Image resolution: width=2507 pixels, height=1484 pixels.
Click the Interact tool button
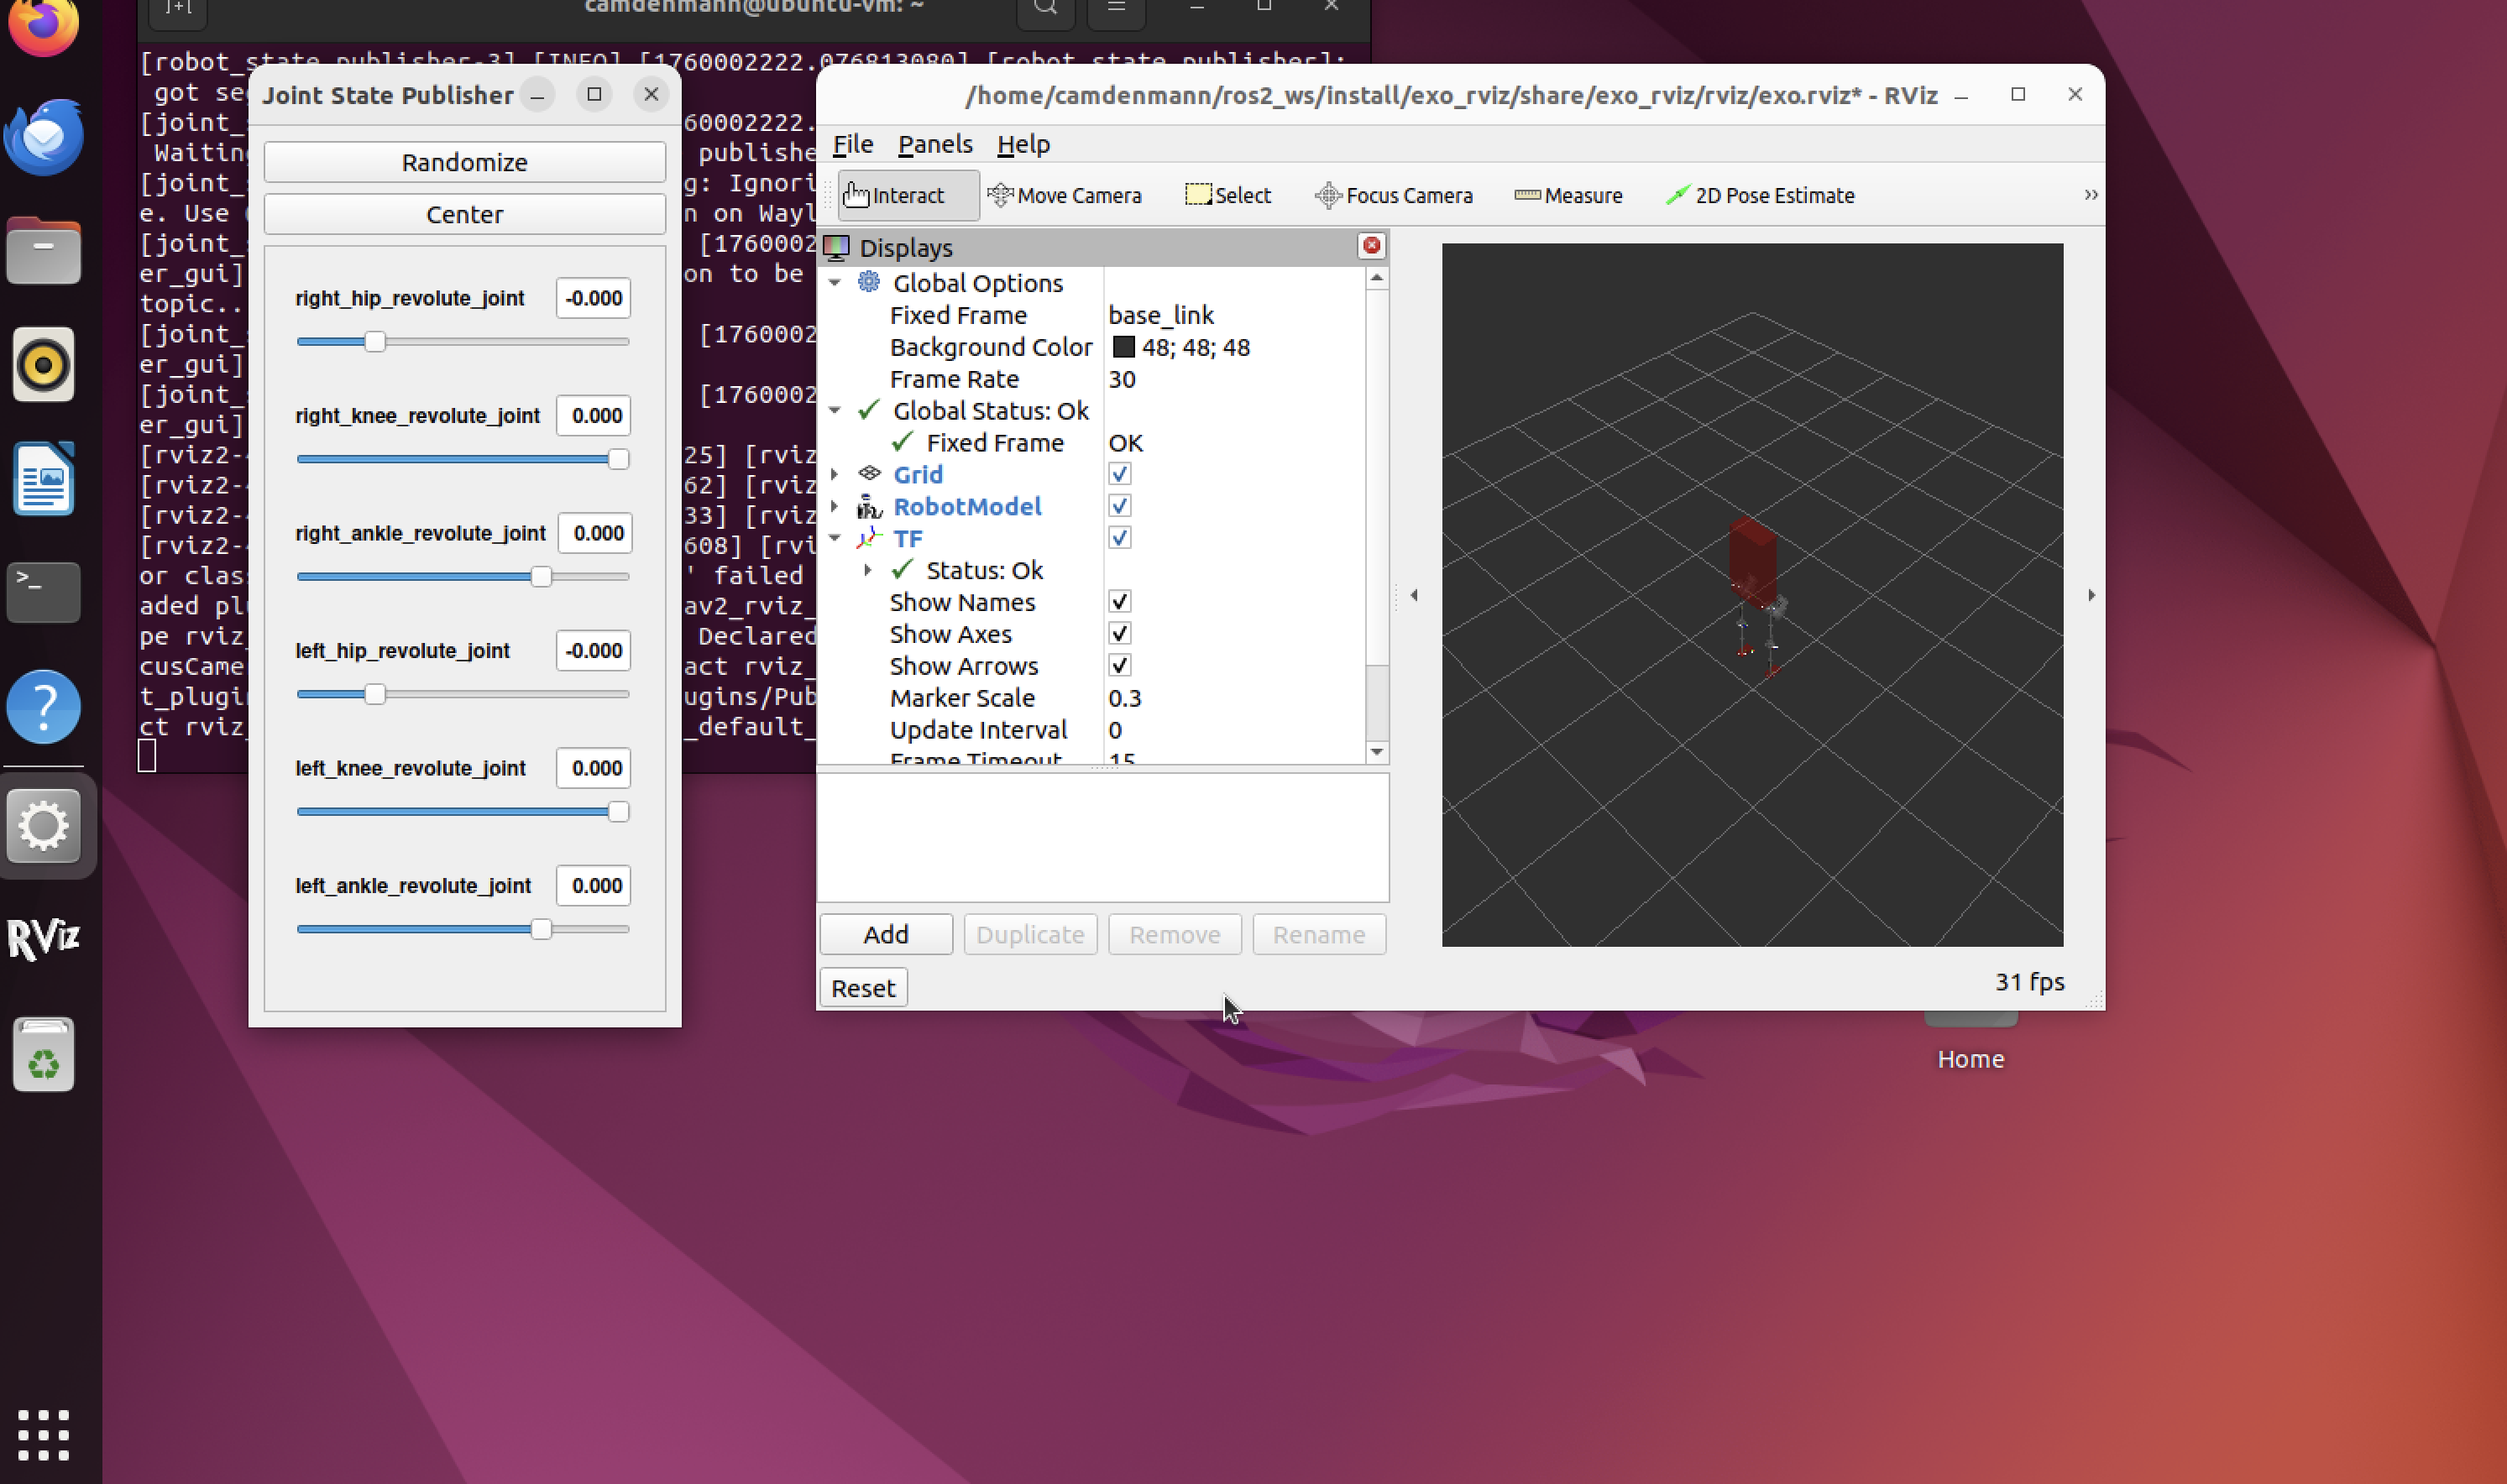point(894,195)
